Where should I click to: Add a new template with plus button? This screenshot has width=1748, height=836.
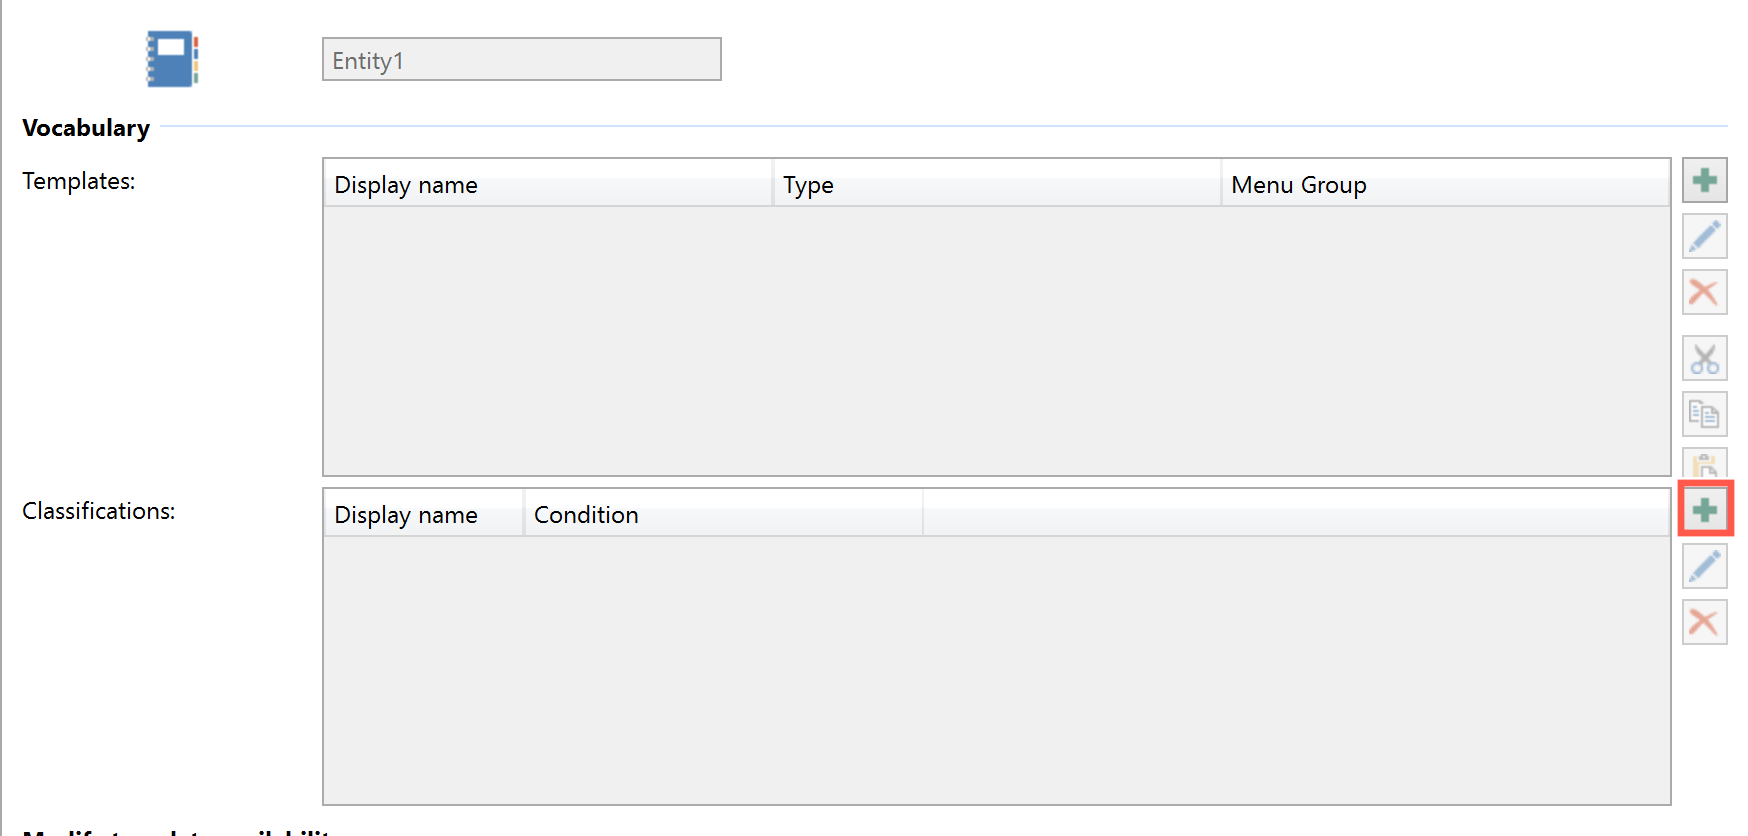coord(1704,181)
